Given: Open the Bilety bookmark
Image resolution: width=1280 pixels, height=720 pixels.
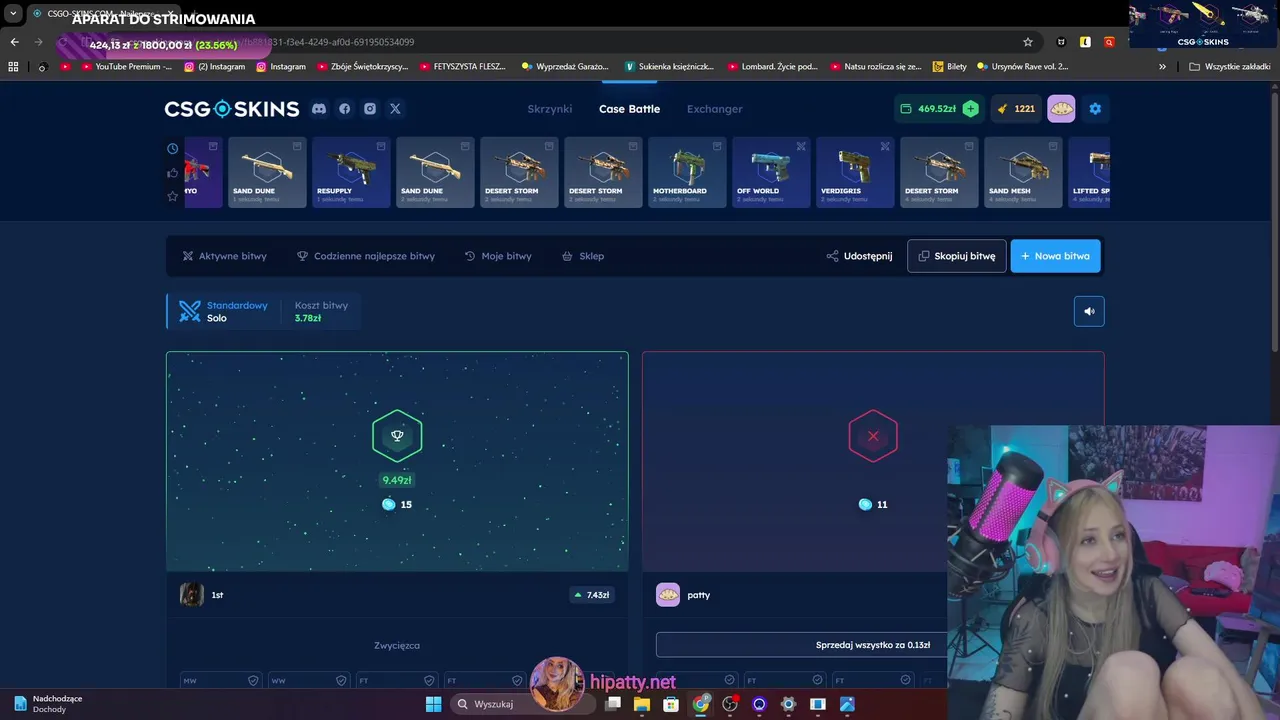Looking at the screenshot, I should (950, 67).
